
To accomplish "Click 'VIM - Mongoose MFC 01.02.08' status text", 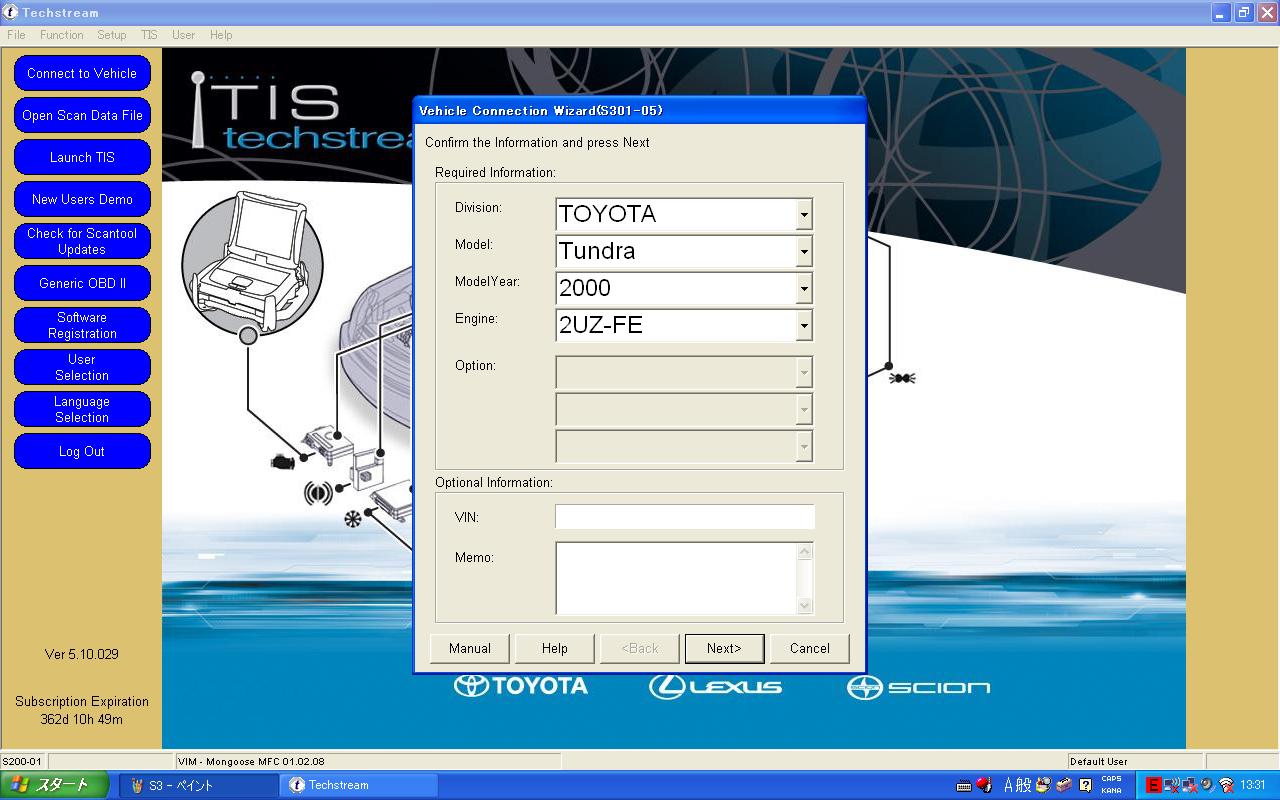I will point(251,761).
